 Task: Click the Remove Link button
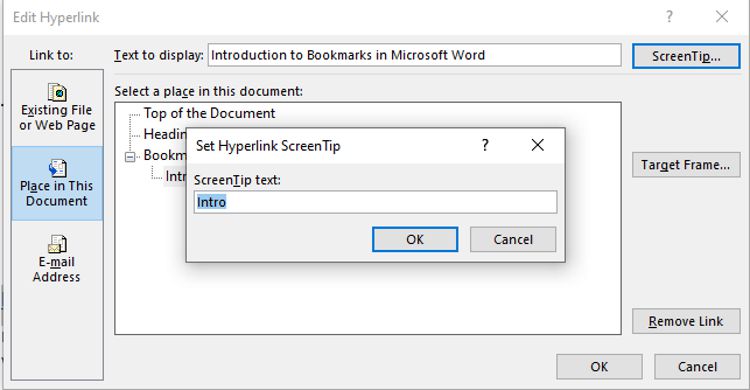click(686, 321)
